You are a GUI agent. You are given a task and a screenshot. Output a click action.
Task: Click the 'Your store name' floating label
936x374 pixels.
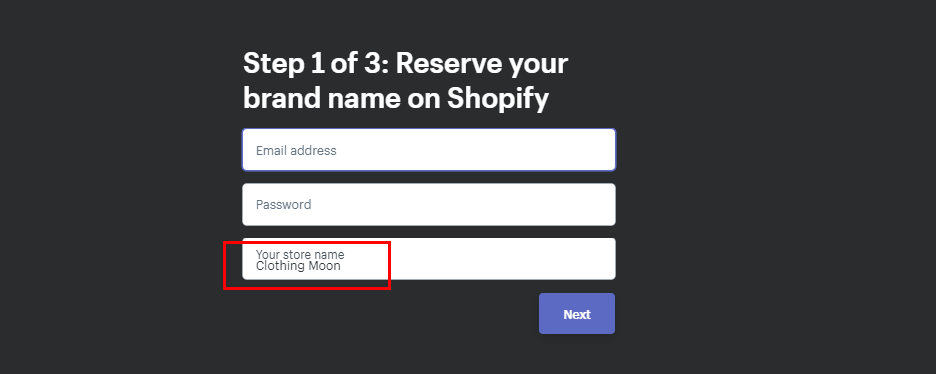pyautogui.click(x=300, y=255)
